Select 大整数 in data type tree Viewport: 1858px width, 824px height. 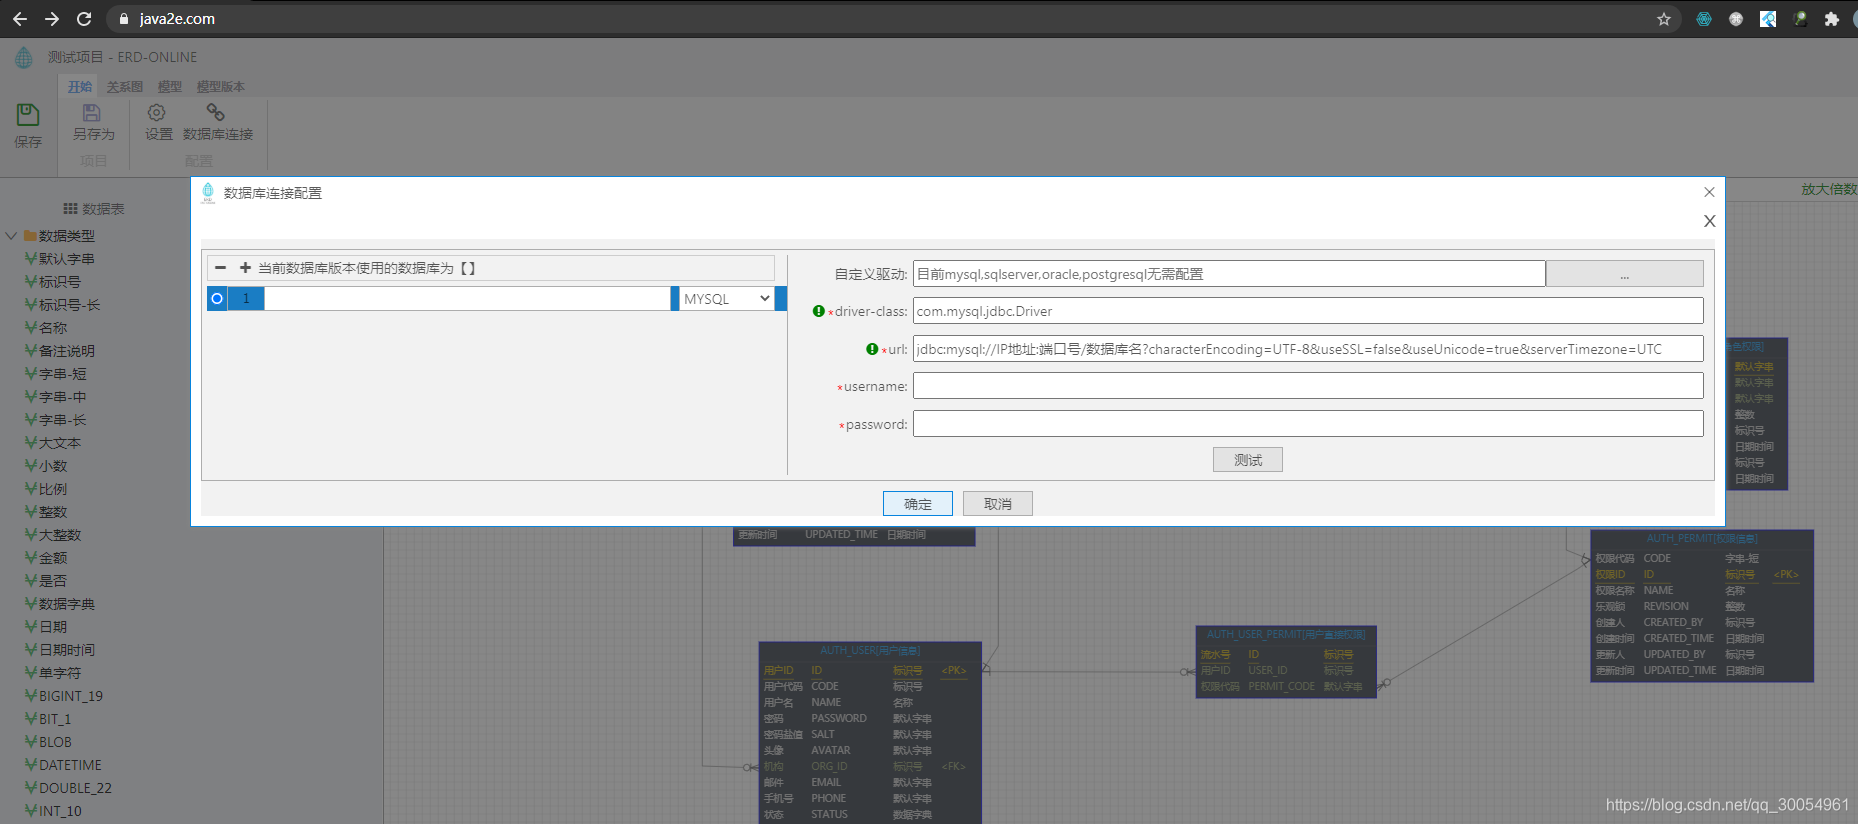click(x=60, y=535)
